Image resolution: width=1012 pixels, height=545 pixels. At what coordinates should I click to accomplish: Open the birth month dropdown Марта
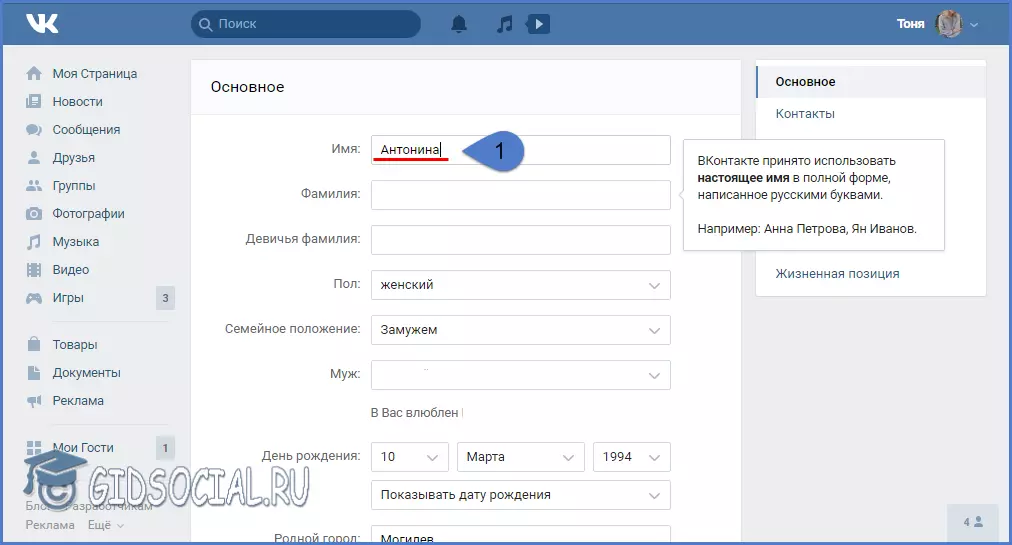click(520, 457)
